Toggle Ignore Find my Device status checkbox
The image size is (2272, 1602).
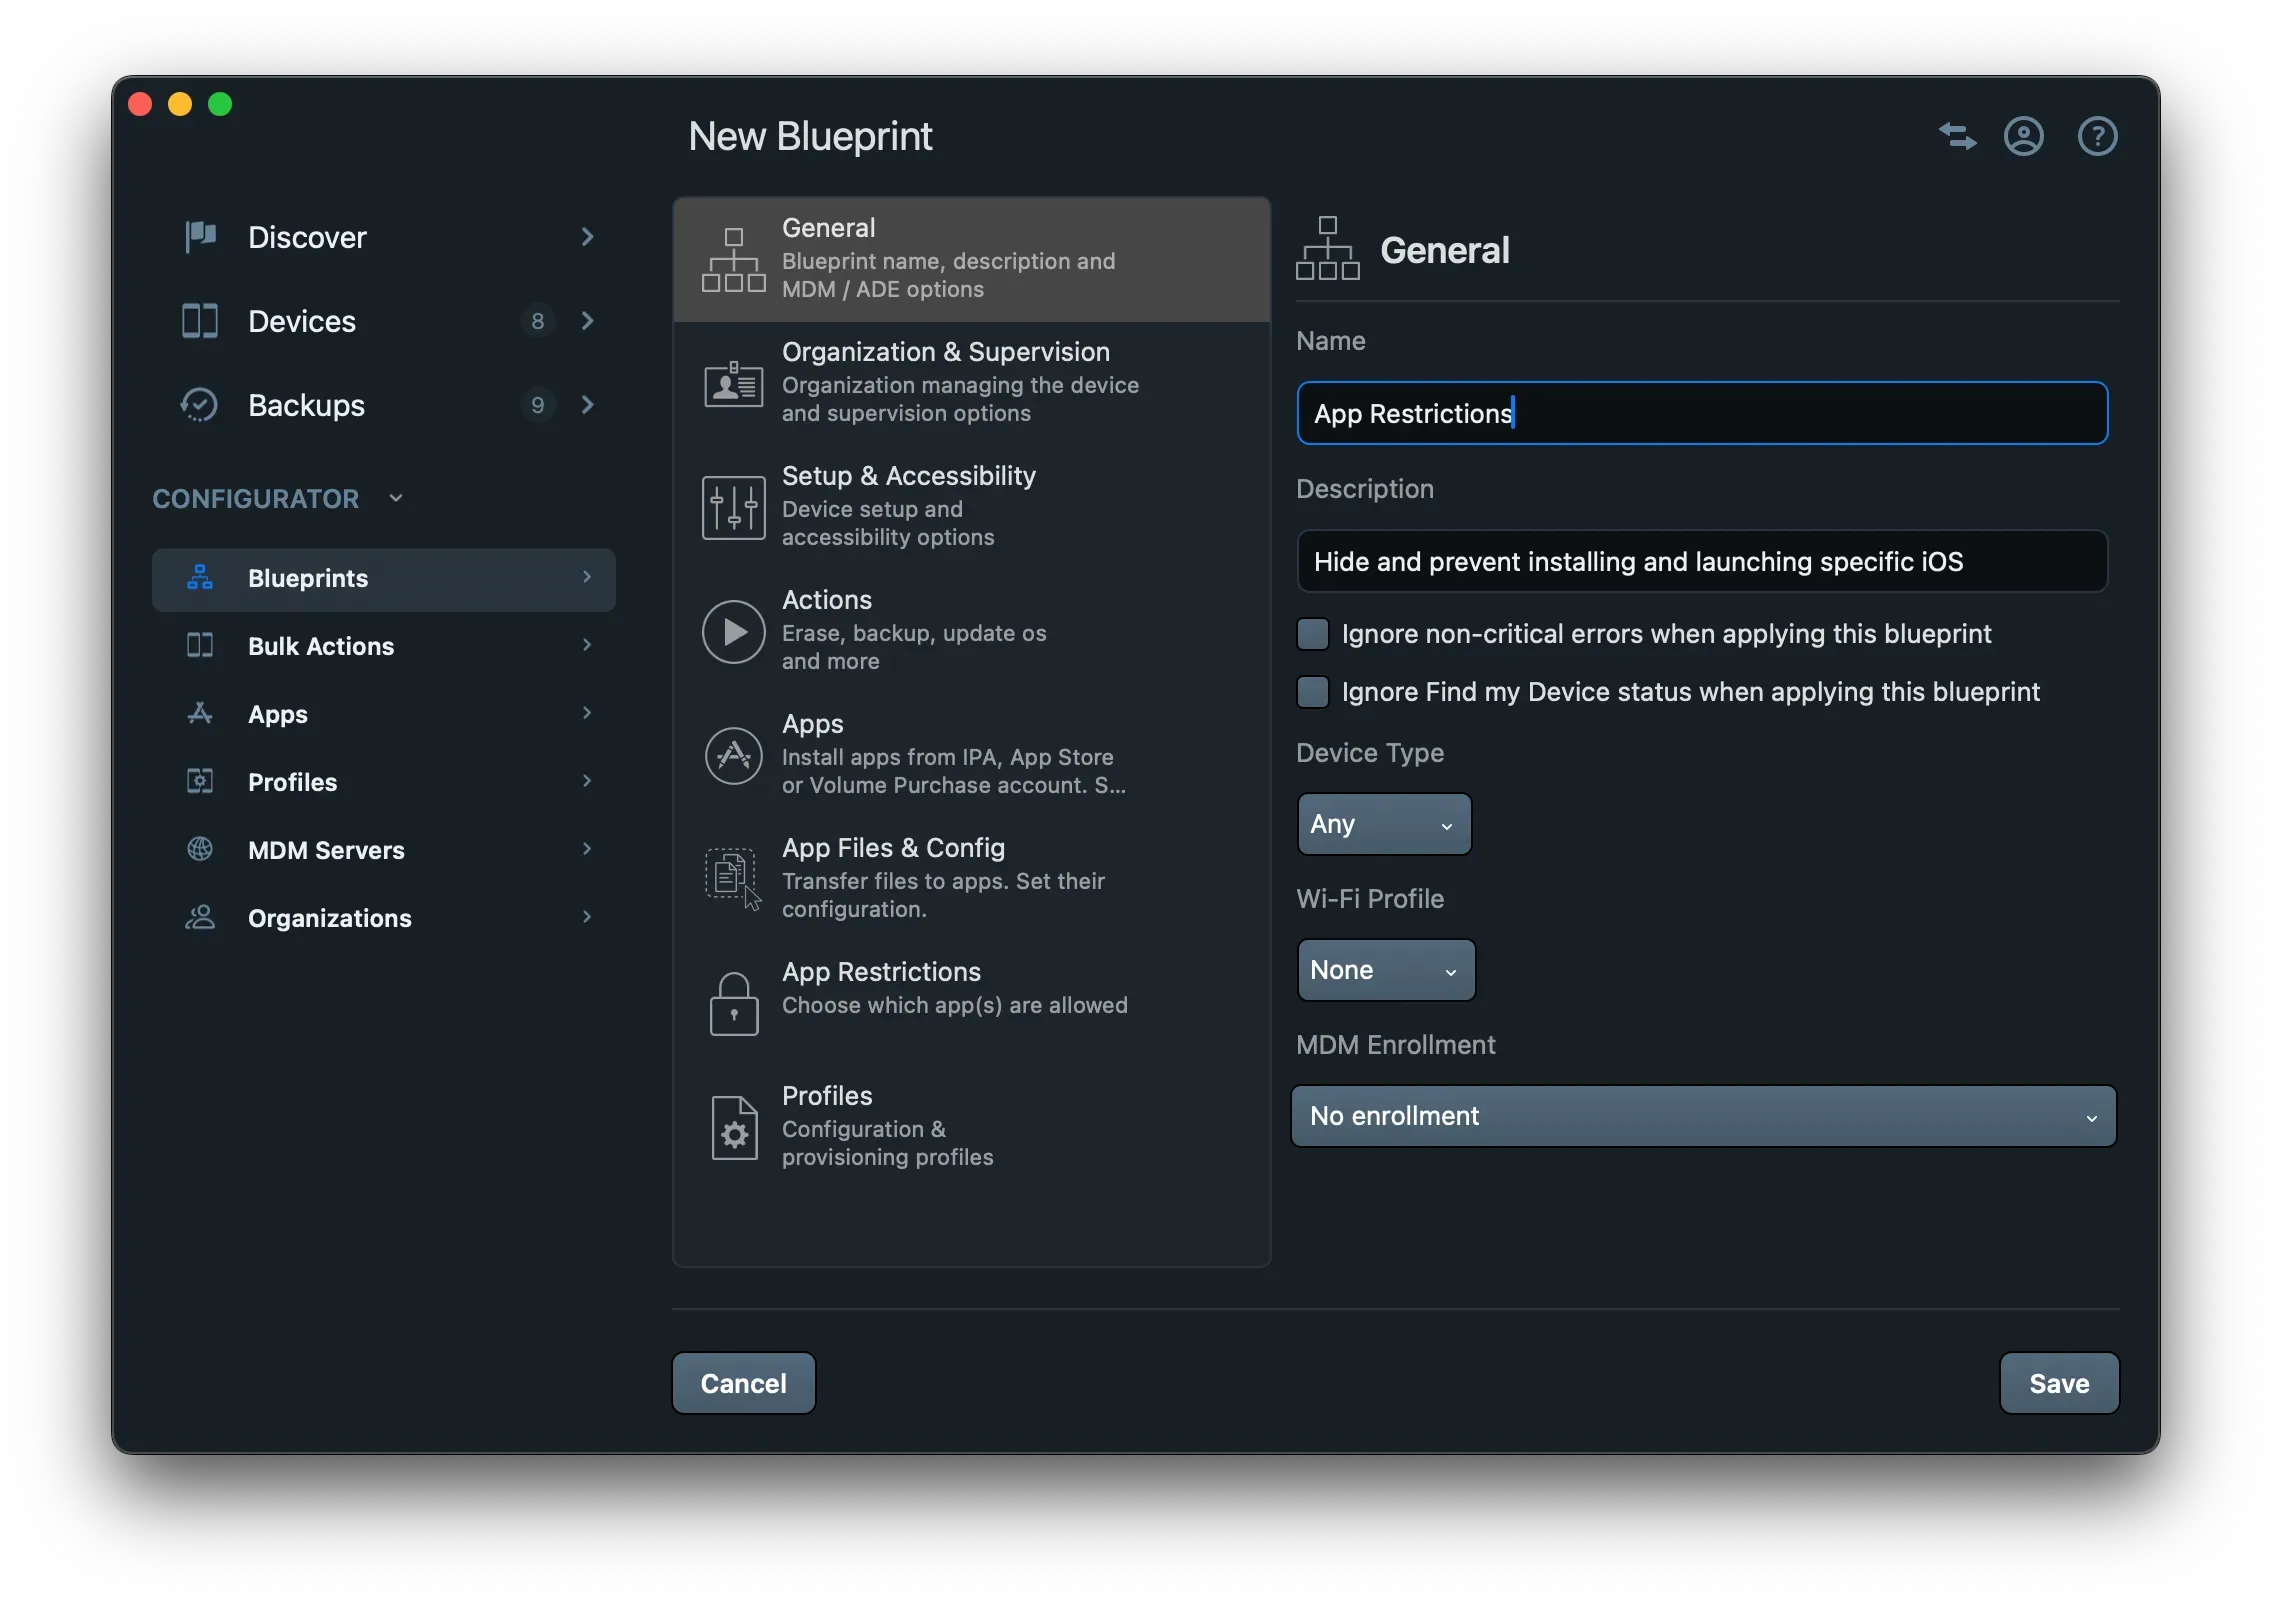pyautogui.click(x=1312, y=692)
